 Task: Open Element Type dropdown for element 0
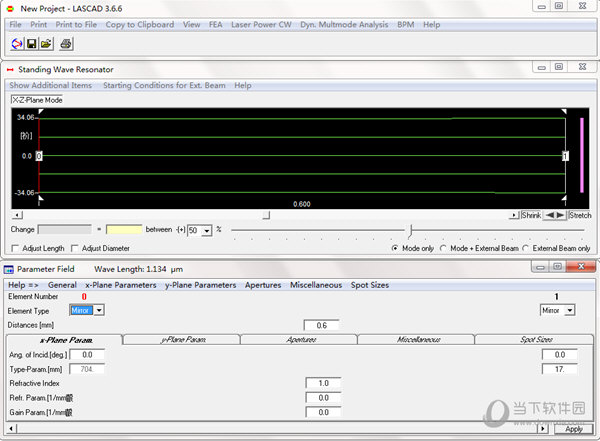[x=99, y=310]
